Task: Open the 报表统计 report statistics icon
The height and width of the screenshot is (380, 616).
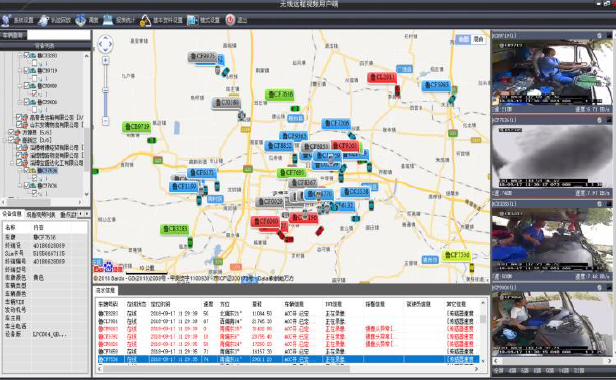Action: [x=108, y=20]
